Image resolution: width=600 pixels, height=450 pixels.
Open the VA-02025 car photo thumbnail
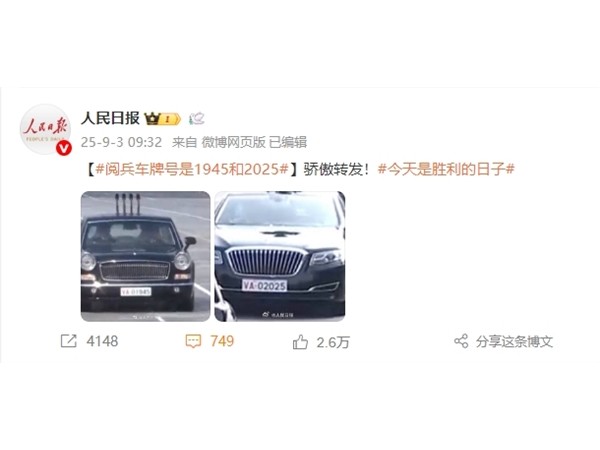[x=280, y=256]
